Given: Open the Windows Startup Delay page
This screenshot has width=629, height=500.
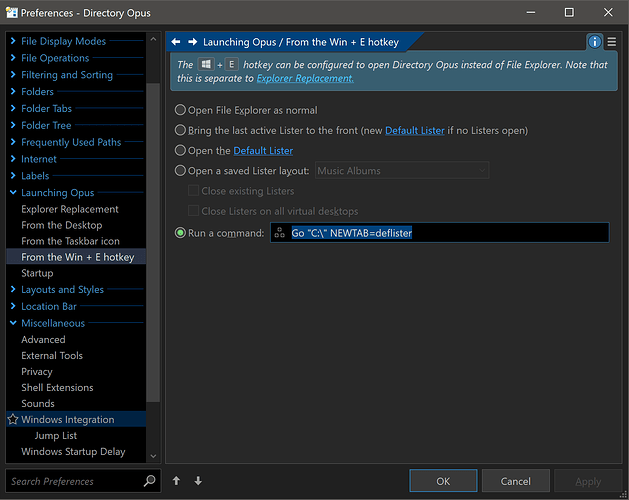Looking at the screenshot, I should 73,451.
